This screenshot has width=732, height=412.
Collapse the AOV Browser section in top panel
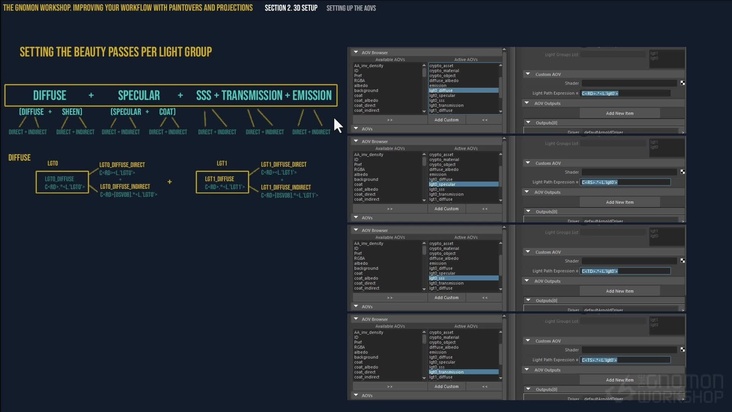pyautogui.click(x=356, y=53)
